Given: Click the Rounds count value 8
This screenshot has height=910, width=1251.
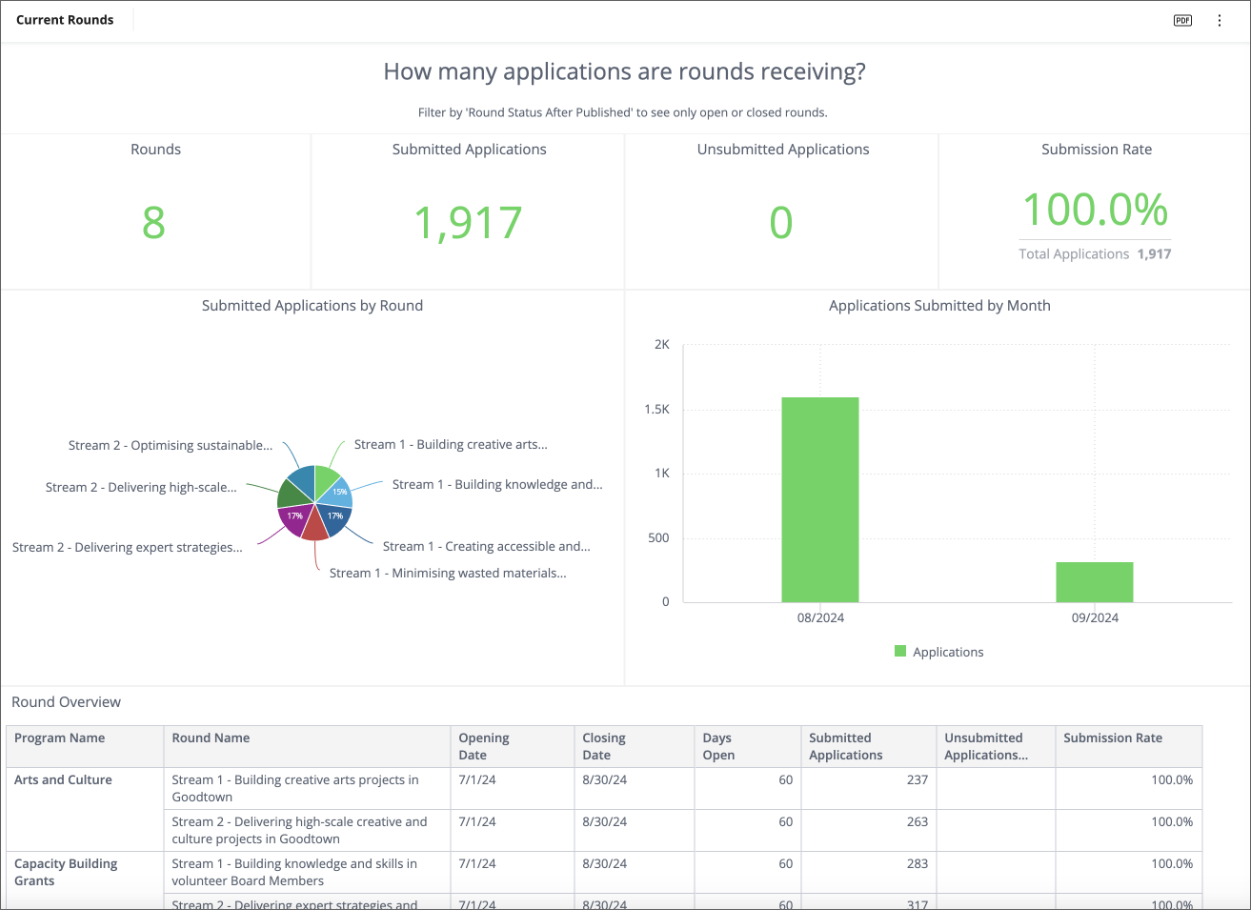Looking at the screenshot, I should coord(153,222).
